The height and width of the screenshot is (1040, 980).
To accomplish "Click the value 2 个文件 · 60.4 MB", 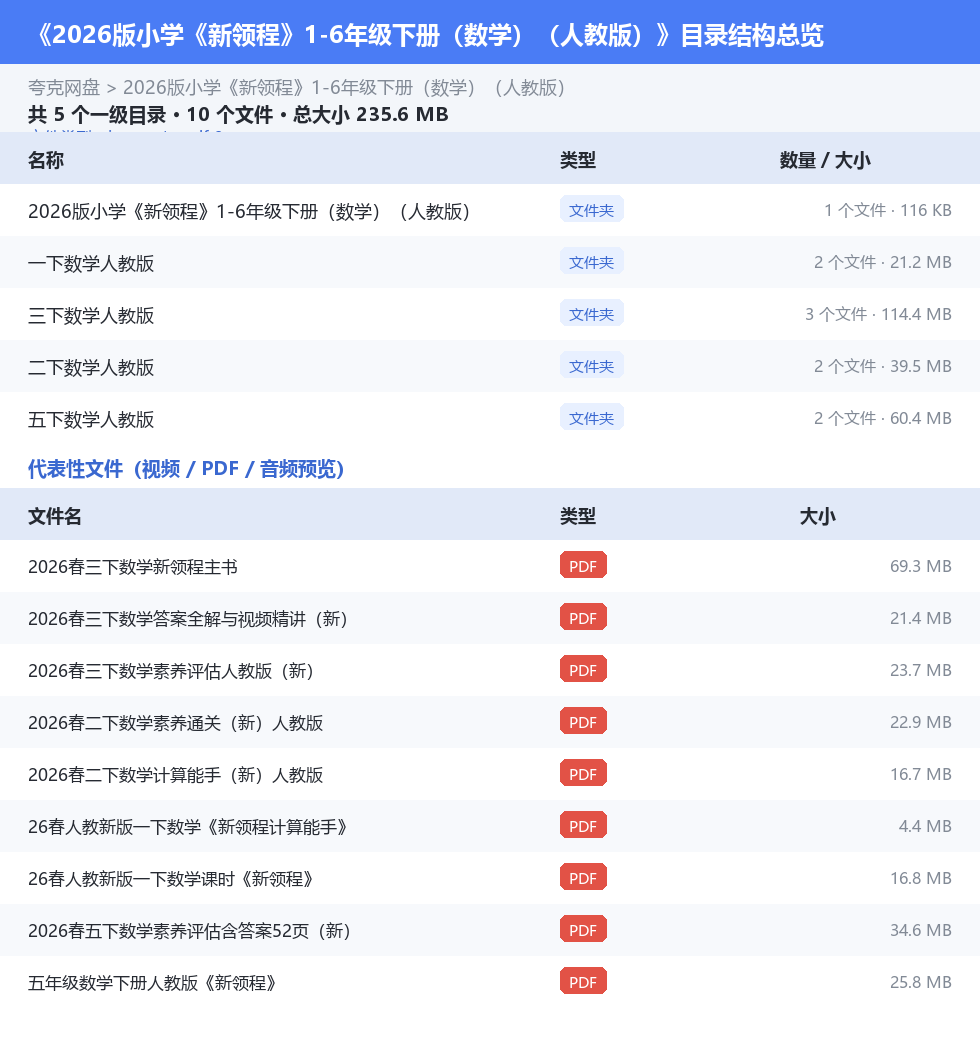I will point(883,418).
